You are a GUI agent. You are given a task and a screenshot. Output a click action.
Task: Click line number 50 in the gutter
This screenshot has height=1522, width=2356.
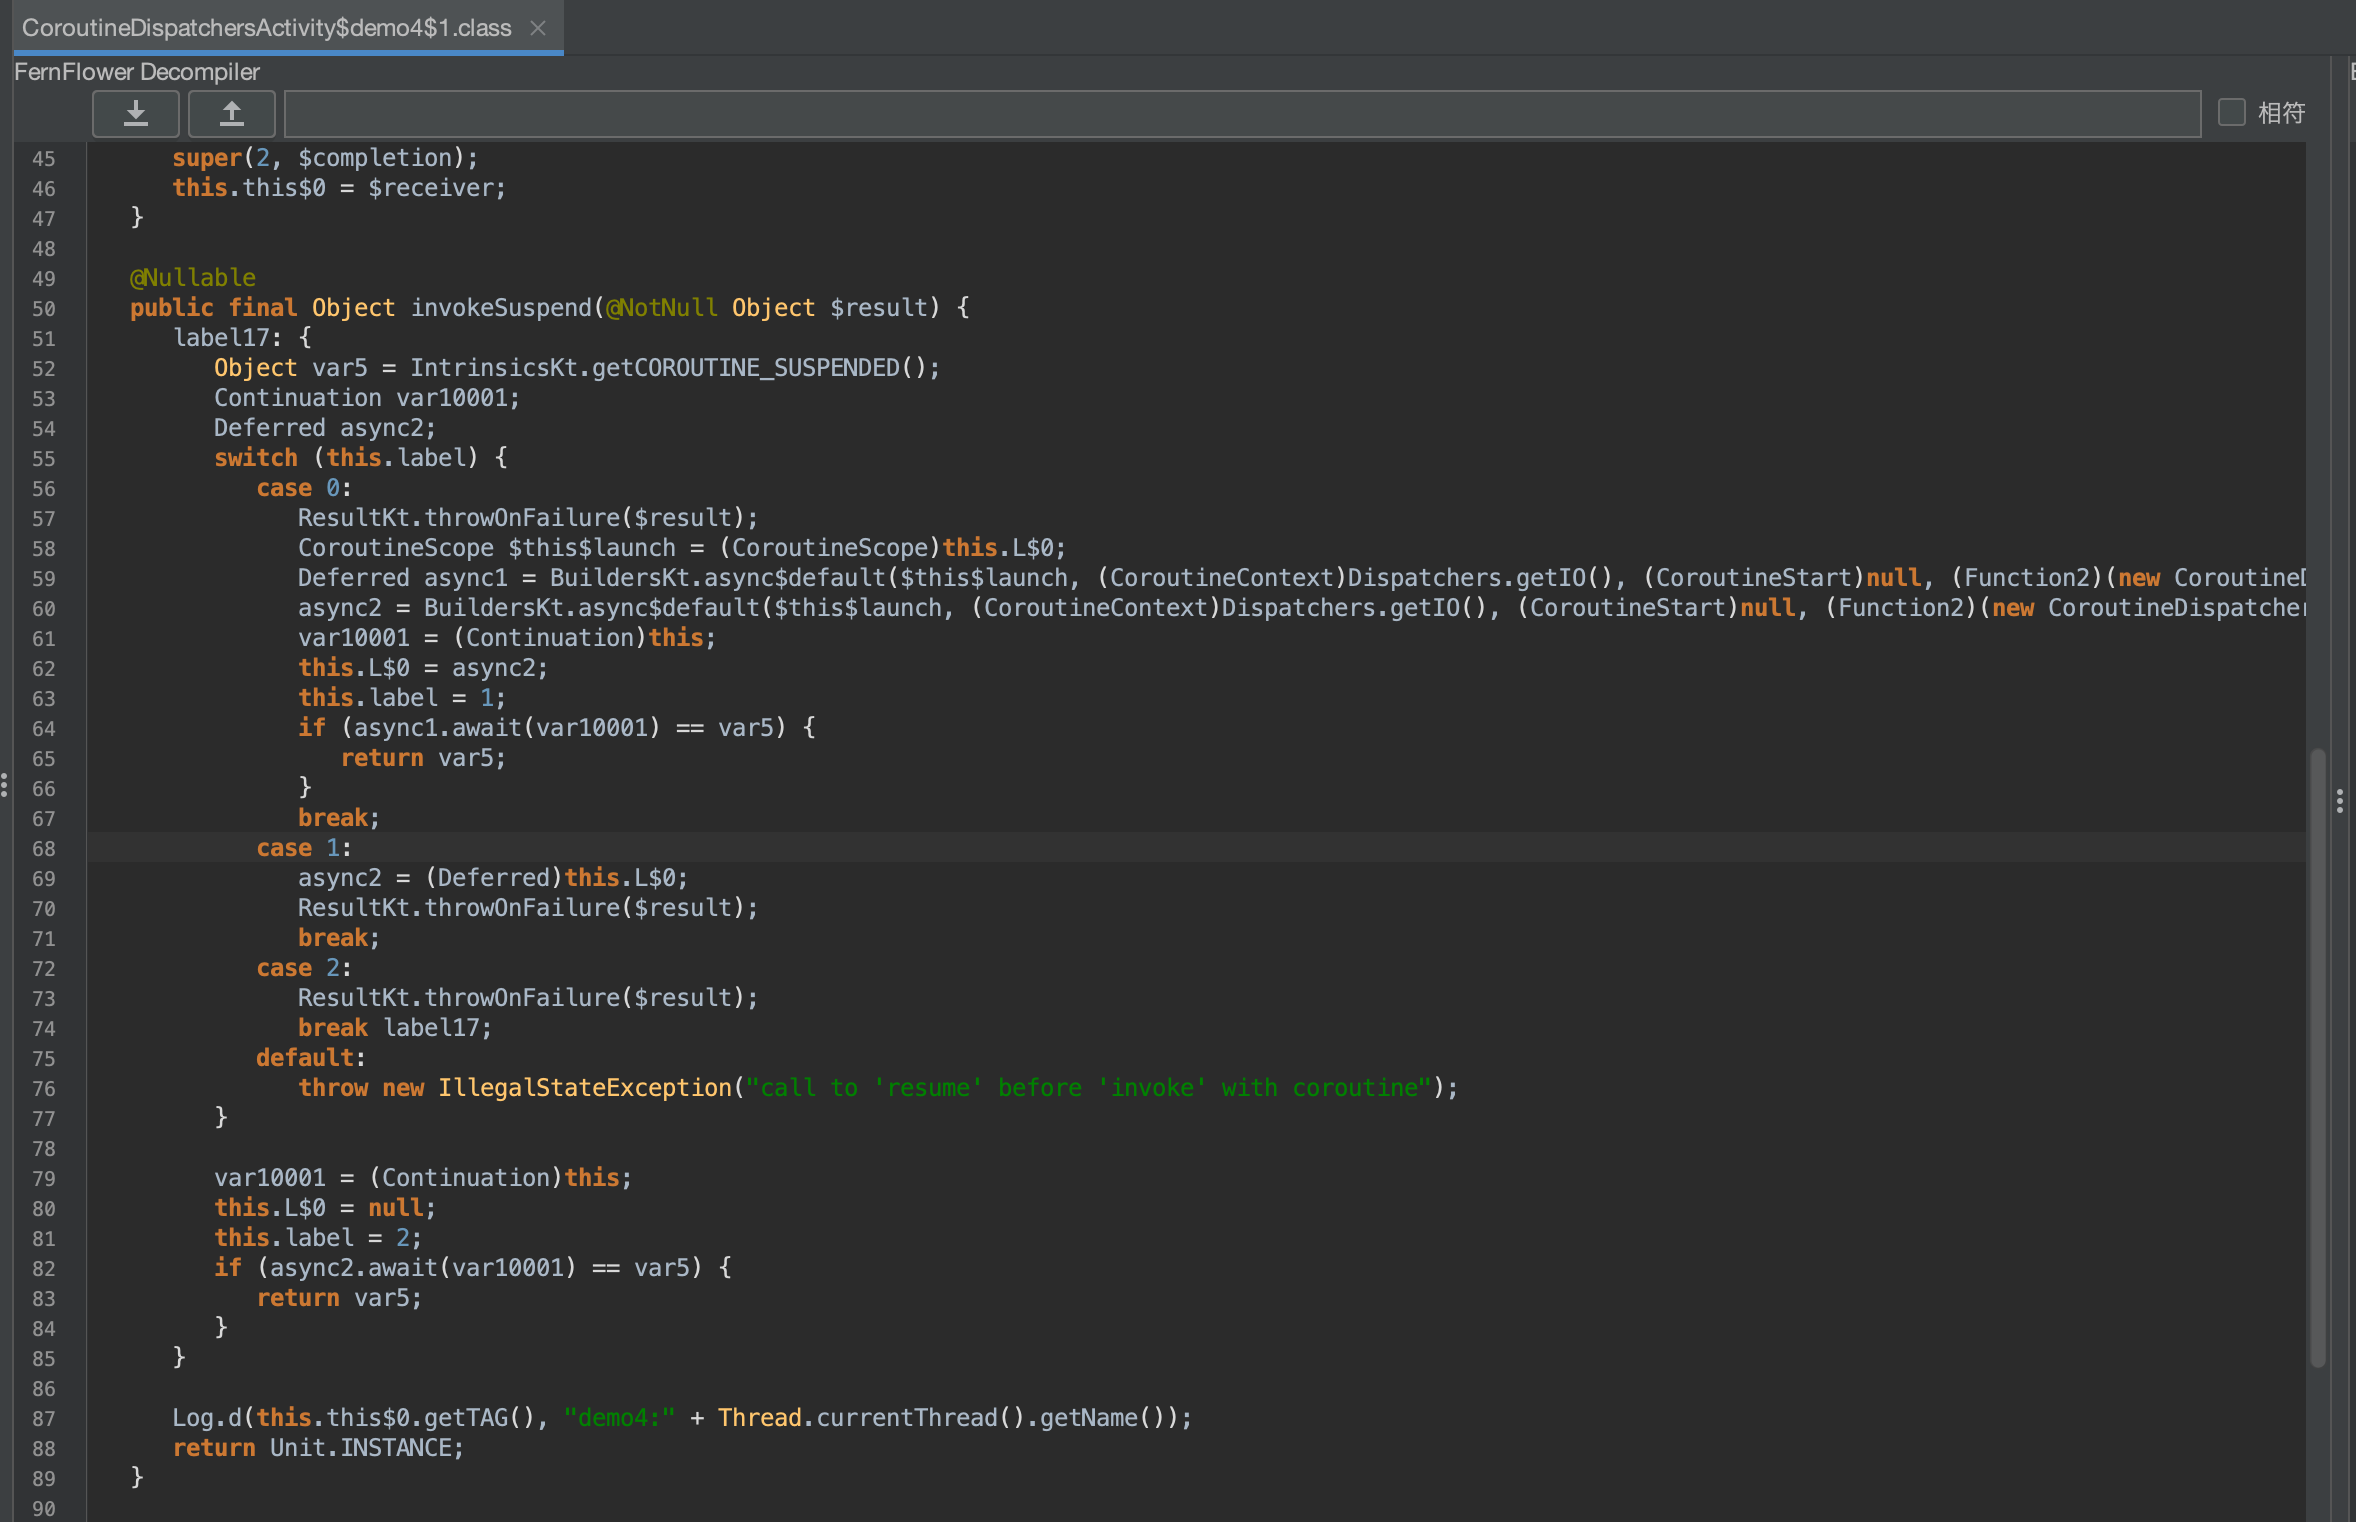pos(44,309)
